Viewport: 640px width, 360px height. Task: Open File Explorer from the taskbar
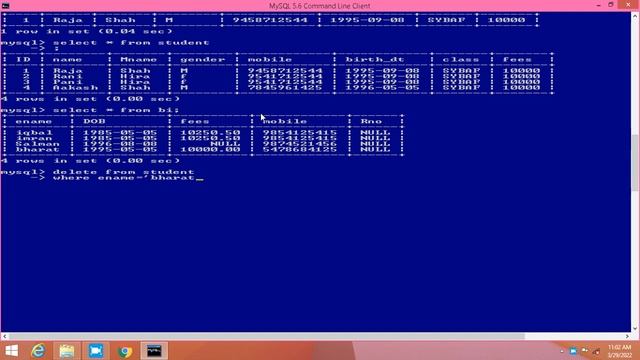pos(67,351)
